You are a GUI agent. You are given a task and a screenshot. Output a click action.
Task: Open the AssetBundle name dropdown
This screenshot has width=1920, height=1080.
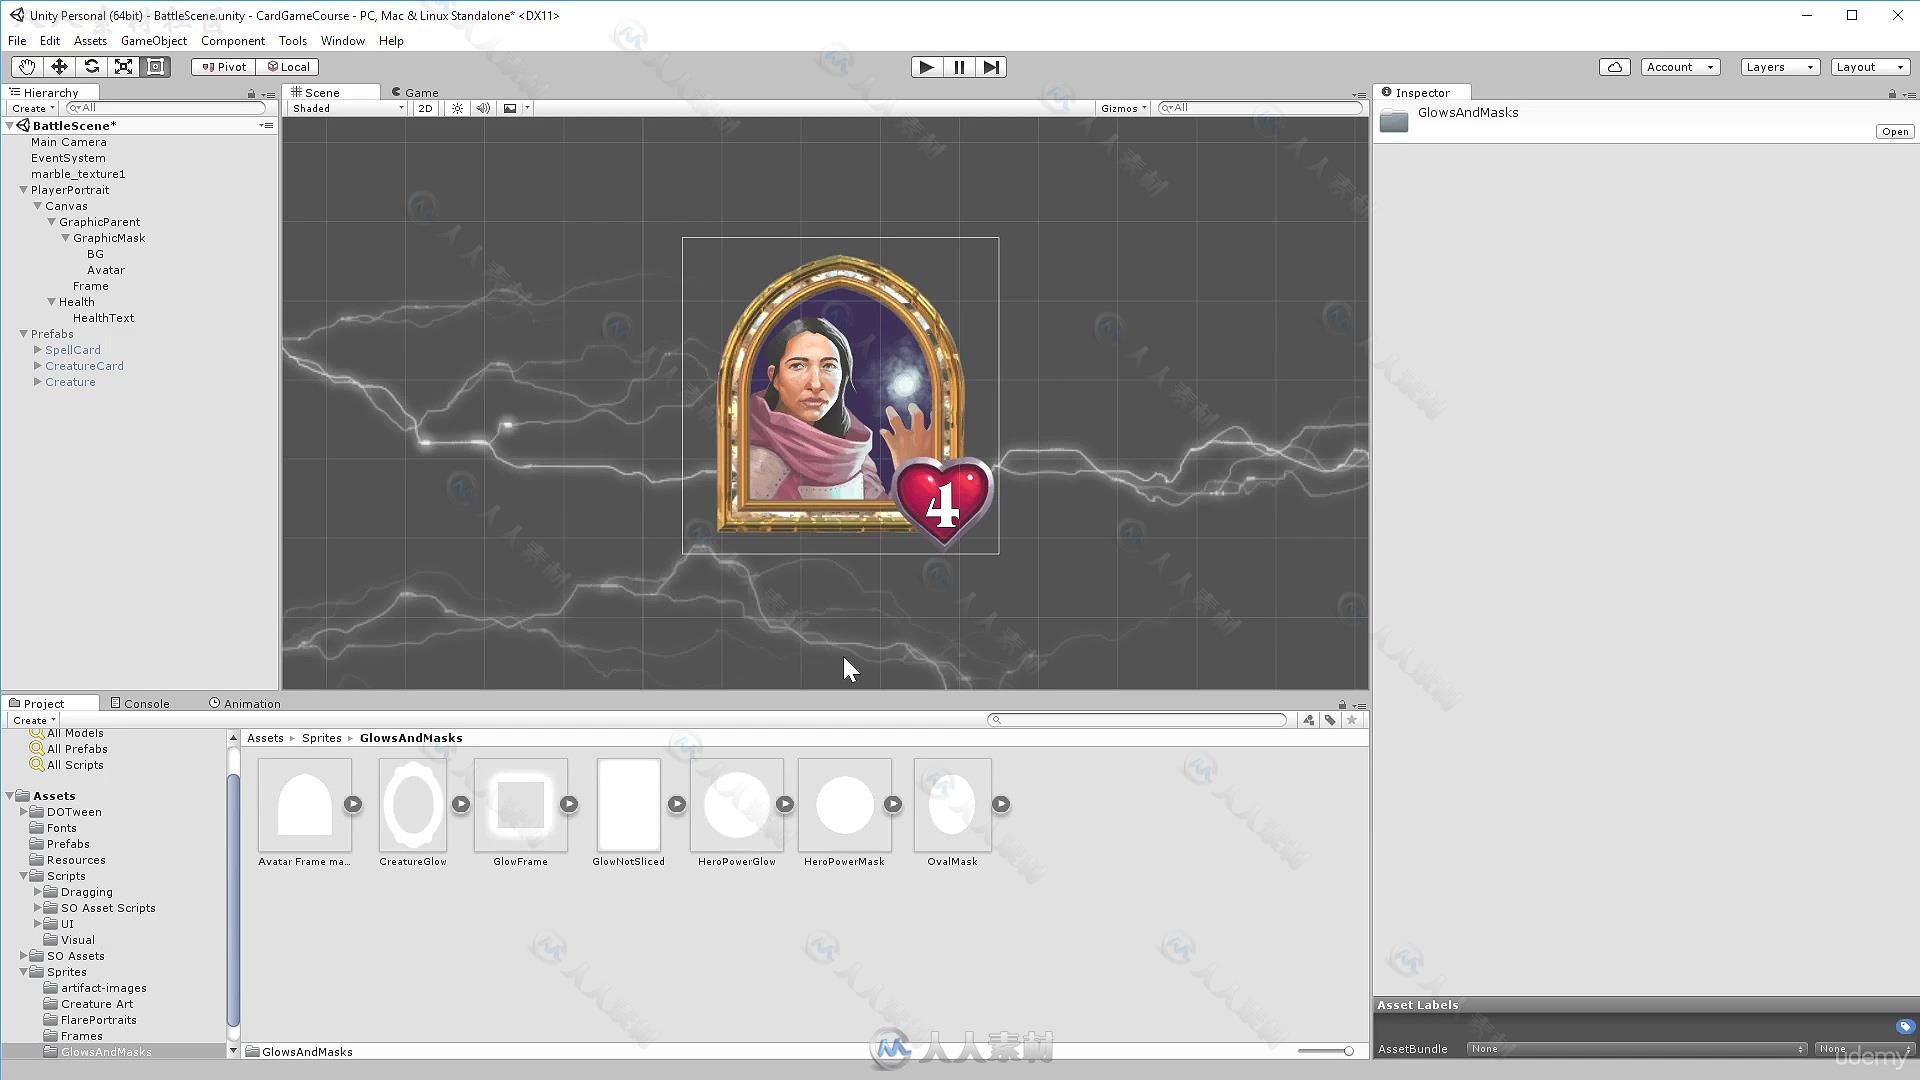tap(1636, 1049)
